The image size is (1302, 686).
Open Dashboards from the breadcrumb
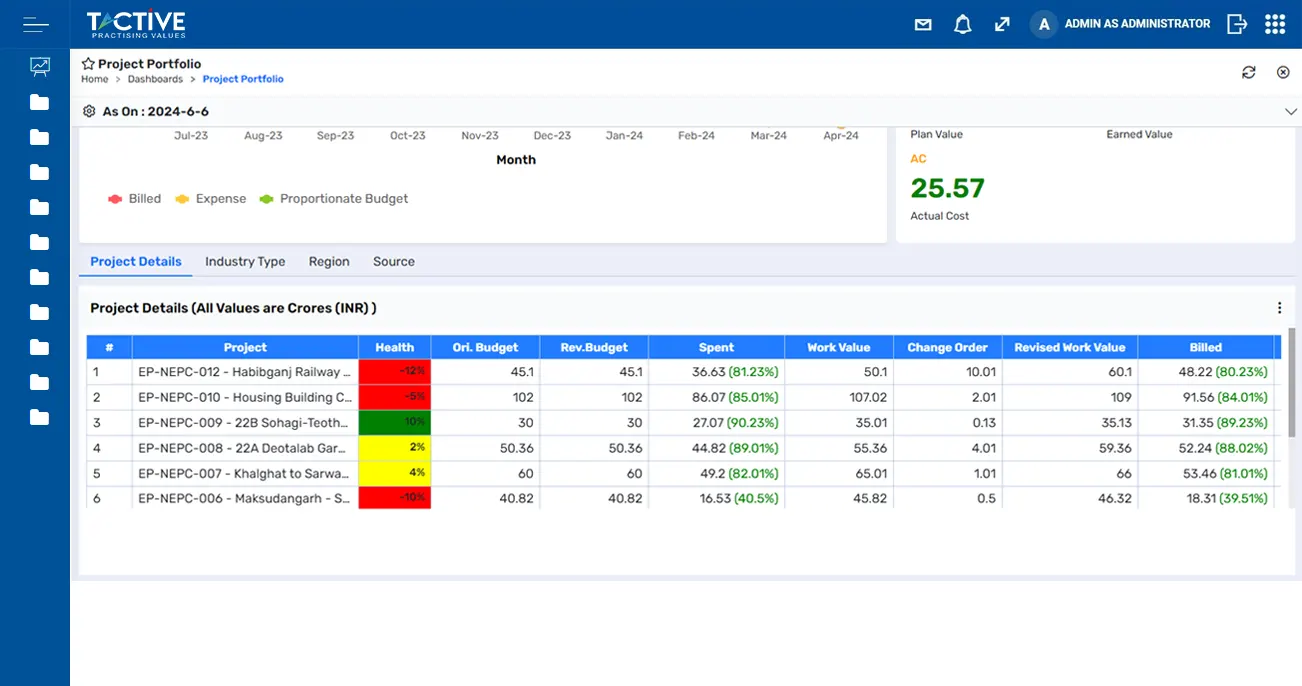point(156,78)
